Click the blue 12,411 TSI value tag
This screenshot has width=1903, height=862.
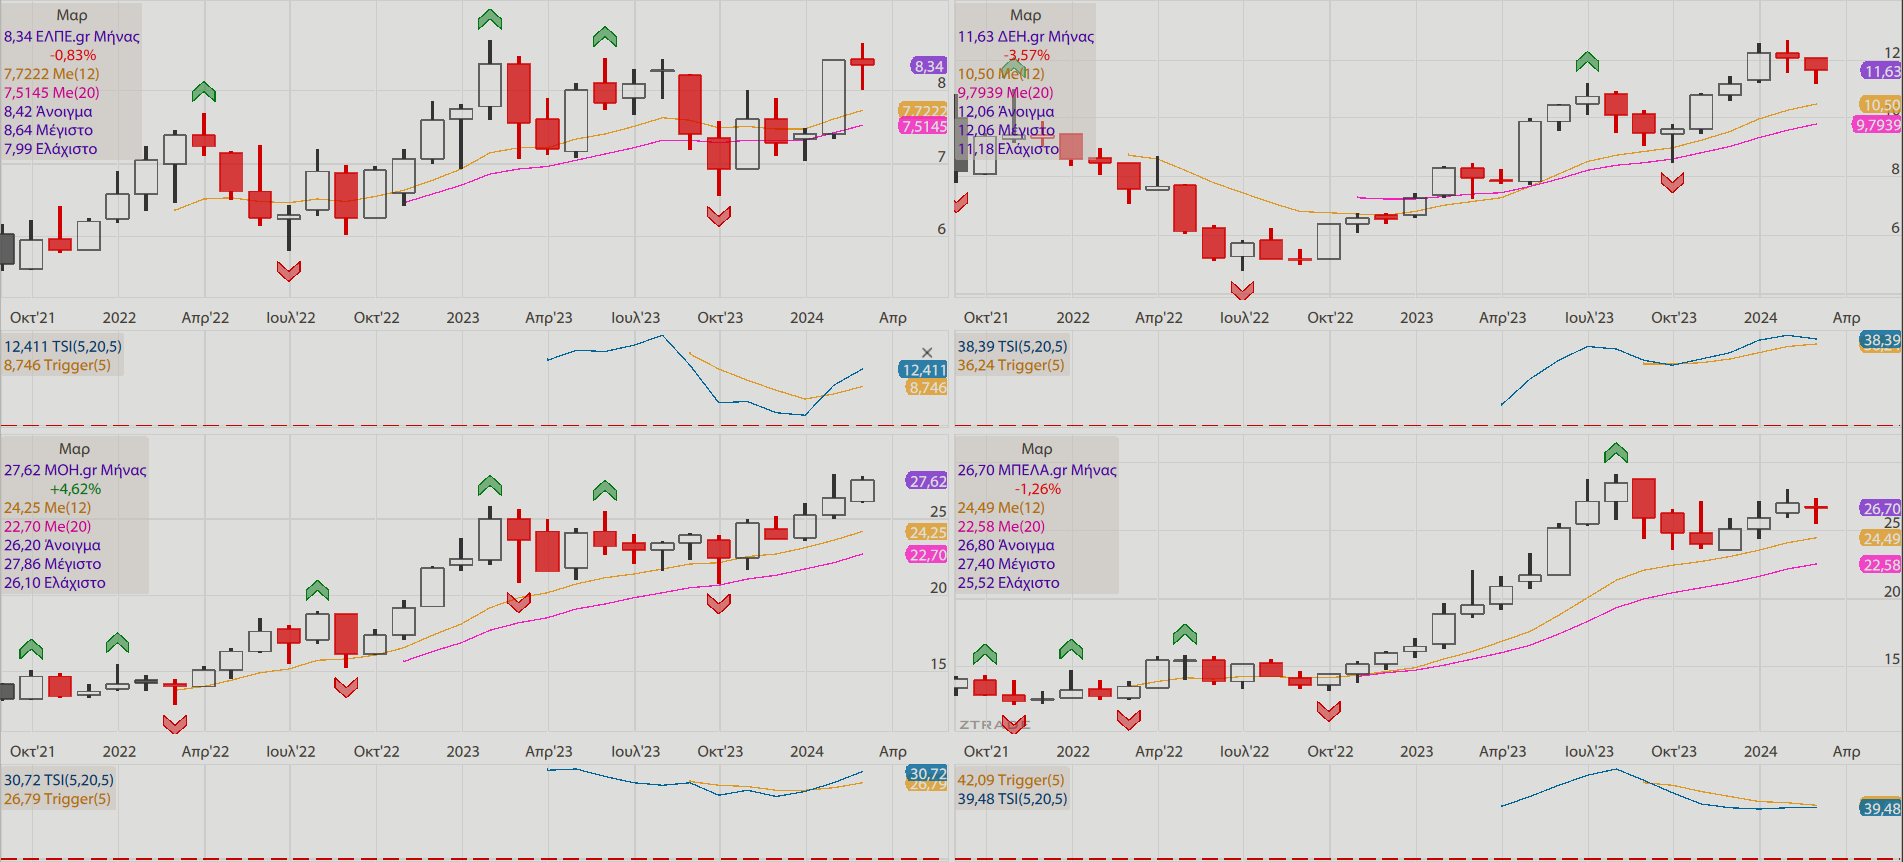923,370
